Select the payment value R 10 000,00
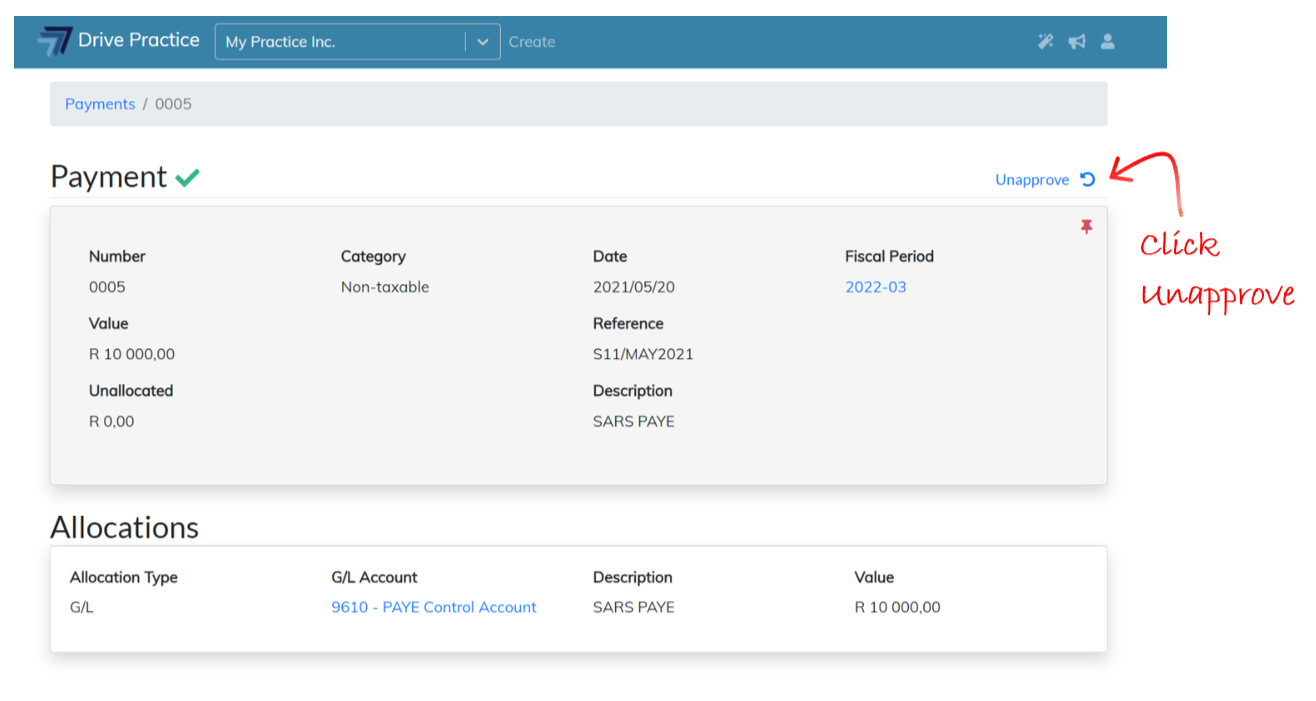 click(x=132, y=354)
